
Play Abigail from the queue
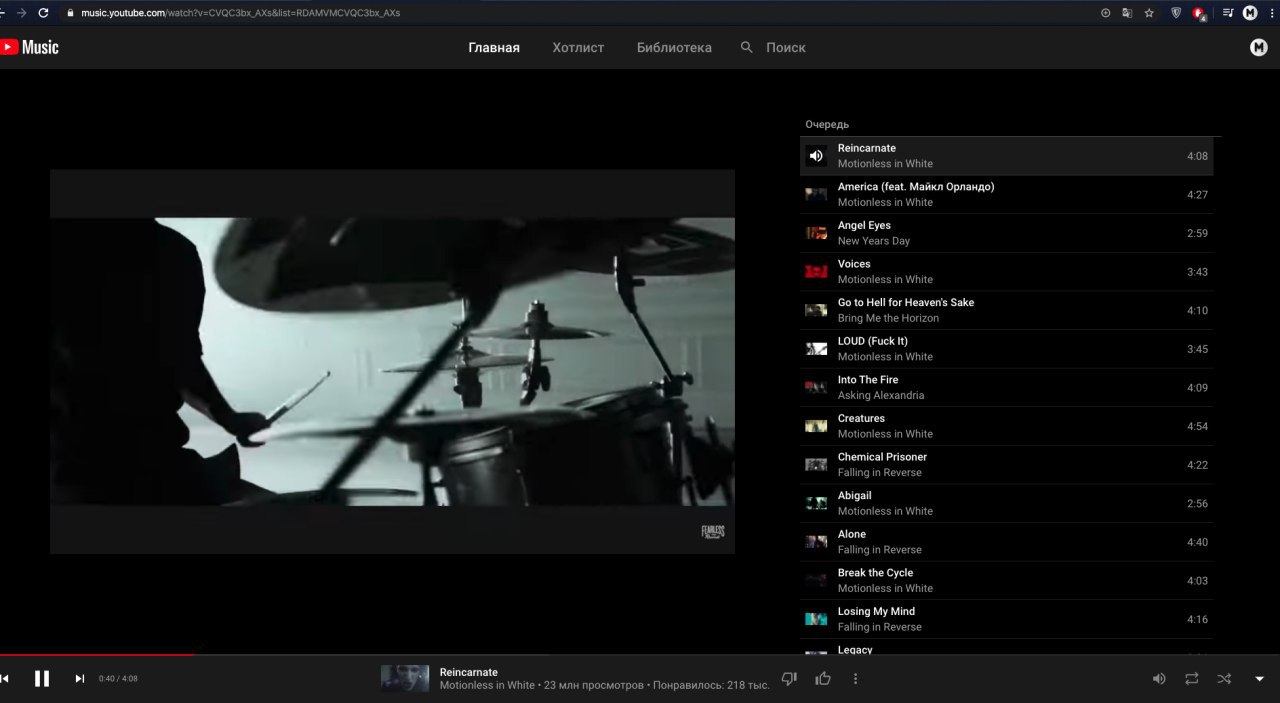click(x=1006, y=503)
